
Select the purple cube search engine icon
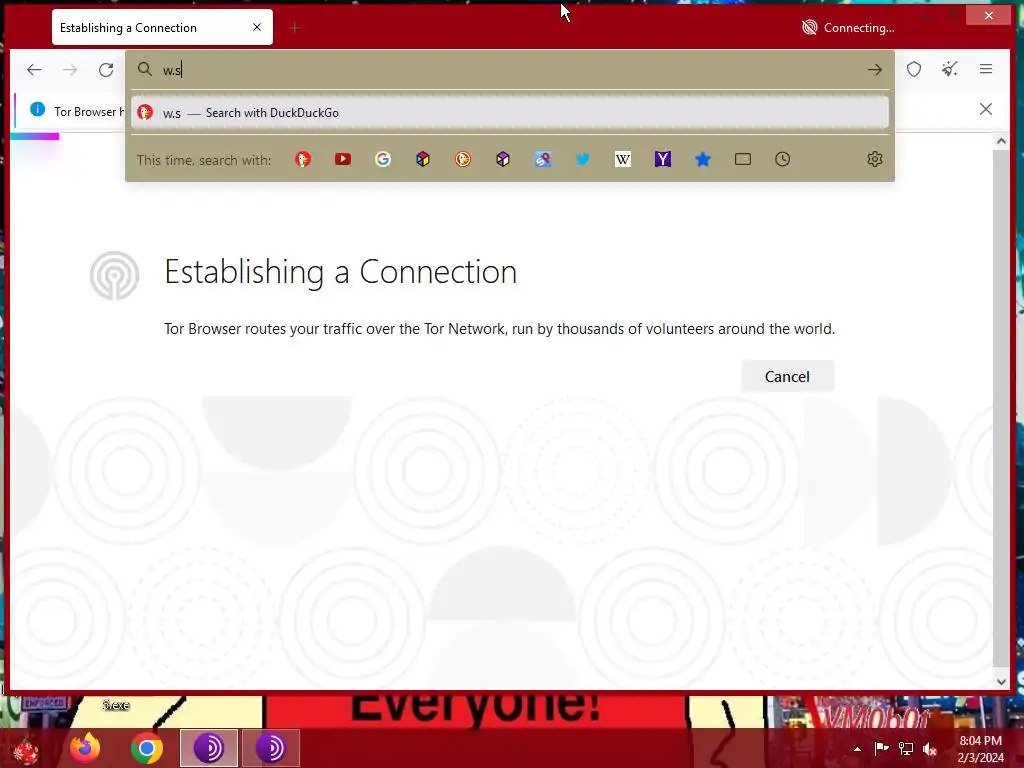point(503,159)
